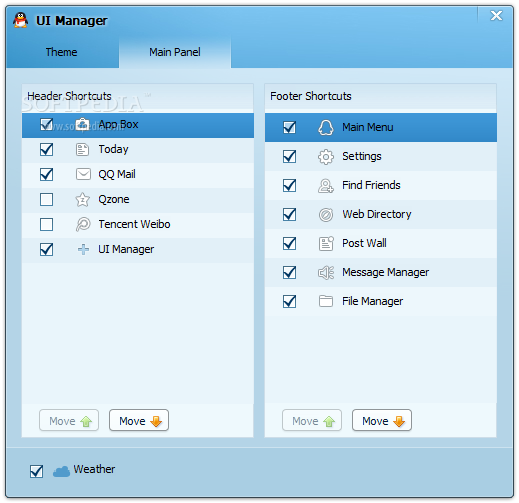Click the Today newspaper icon

(82, 149)
